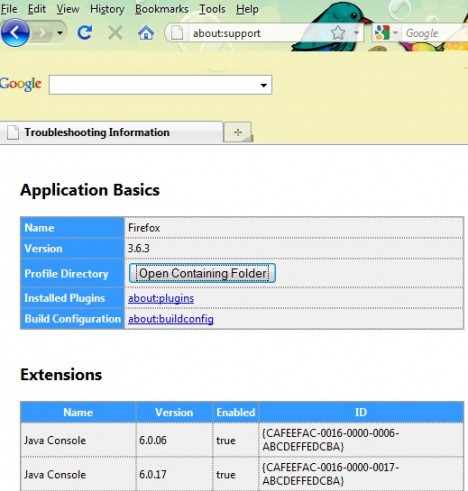Click the Google search engine icon
The image size is (468, 491).
[x=382, y=33]
